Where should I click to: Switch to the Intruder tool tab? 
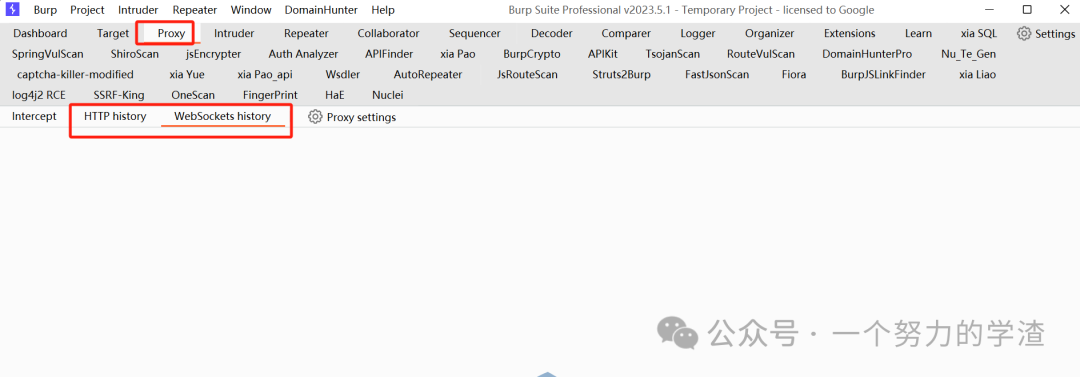pos(233,33)
